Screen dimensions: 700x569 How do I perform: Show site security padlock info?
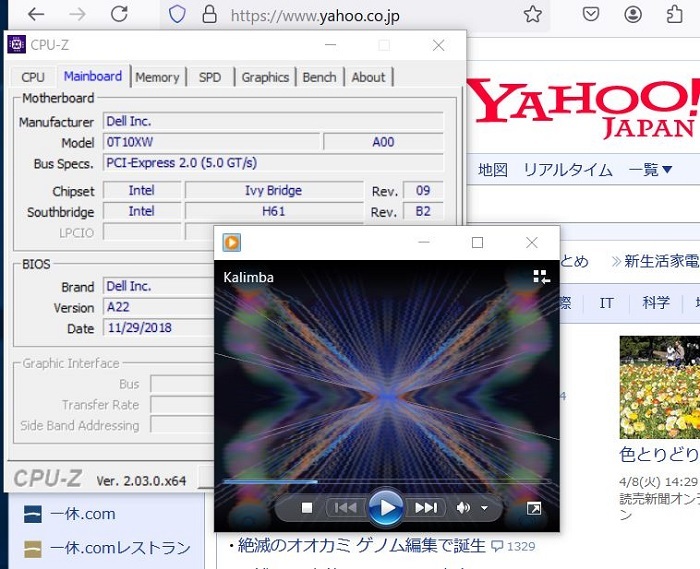coord(209,14)
